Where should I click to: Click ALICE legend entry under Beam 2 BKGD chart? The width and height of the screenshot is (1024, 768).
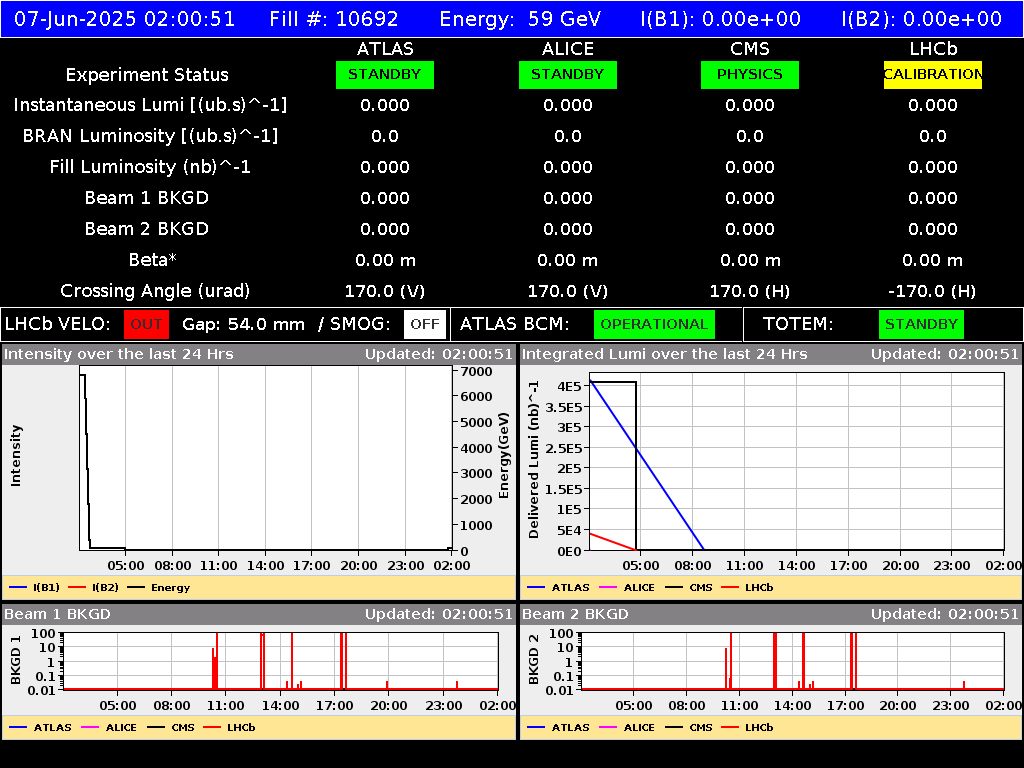coord(626,728)
